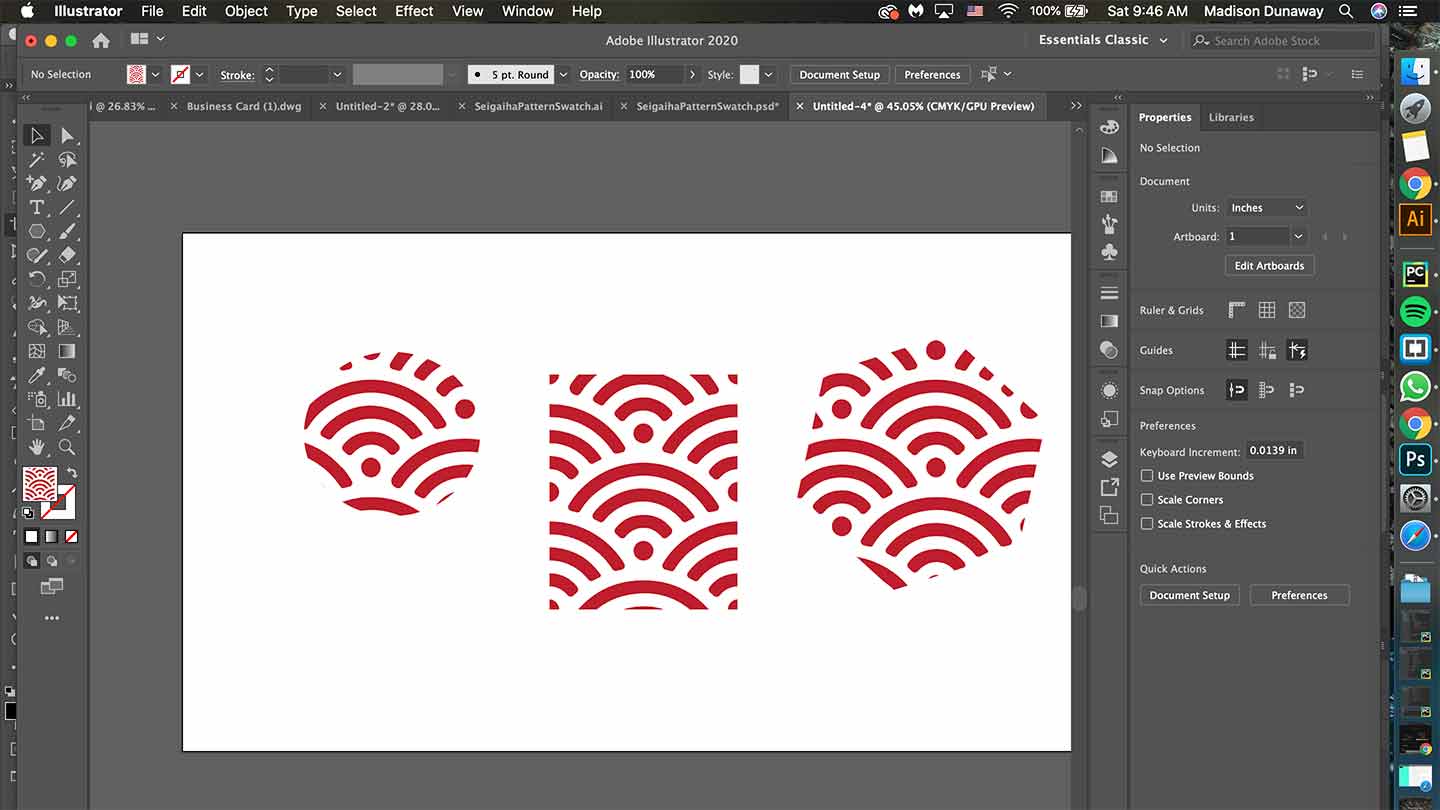Image resolution: width=1440 pixels, height=810 pixels.
Task: Open the fill swatch dropdown in control bar
Action: (x=155, y=75)
